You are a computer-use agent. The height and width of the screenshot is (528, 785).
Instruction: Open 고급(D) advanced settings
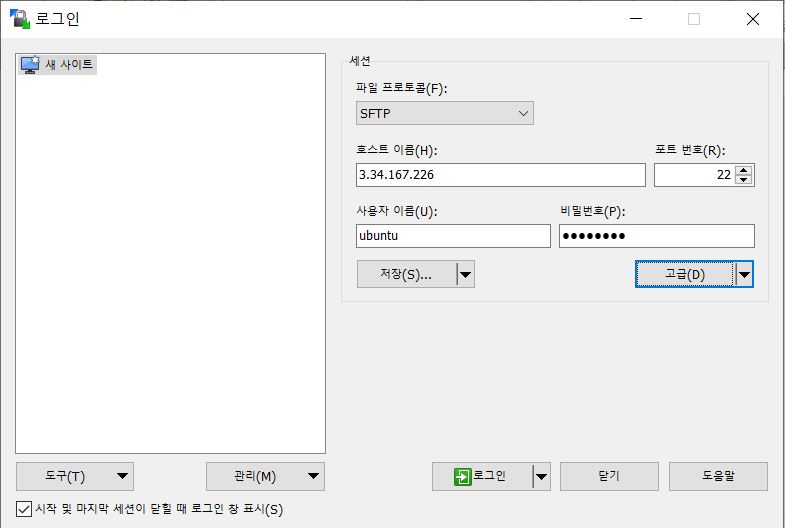(x=684, y=274)
